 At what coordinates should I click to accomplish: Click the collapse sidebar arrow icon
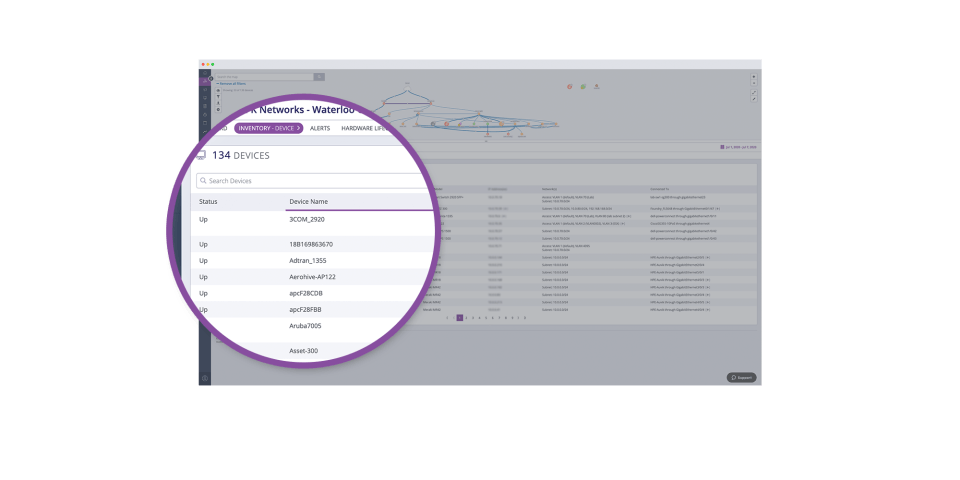pos(211,78)
